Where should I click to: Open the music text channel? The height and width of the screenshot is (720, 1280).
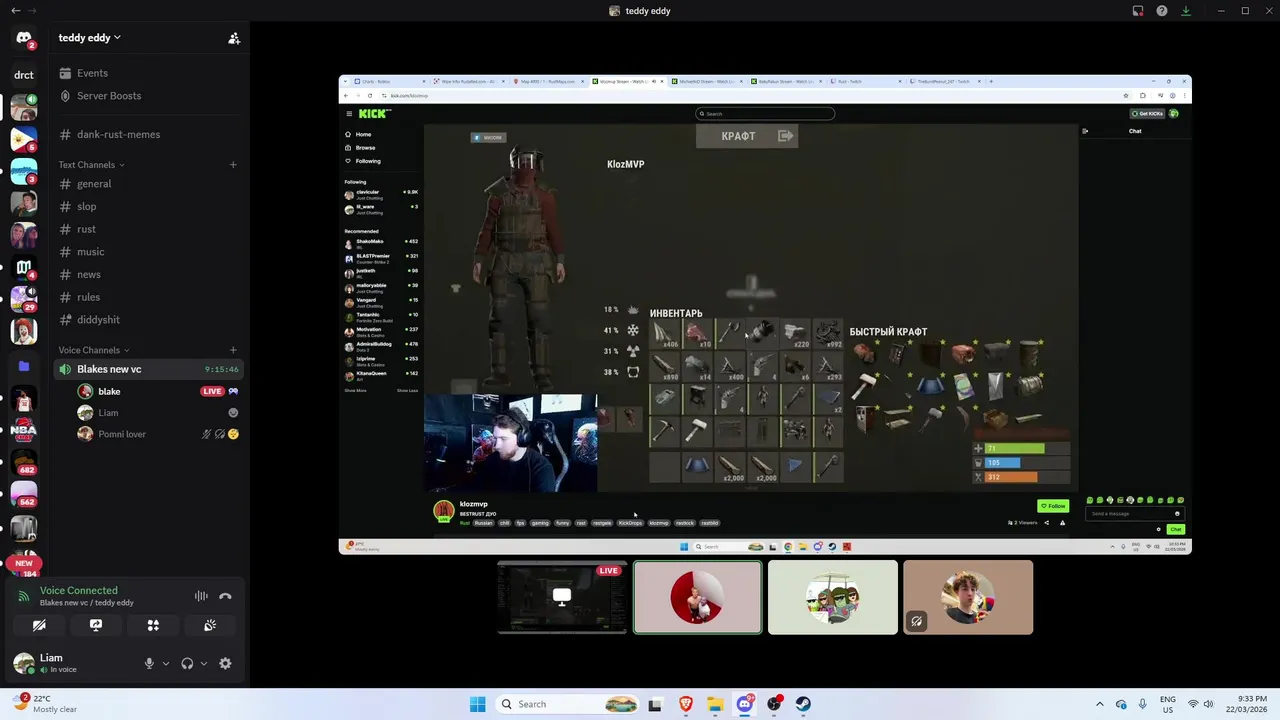[x=148, y=252]
